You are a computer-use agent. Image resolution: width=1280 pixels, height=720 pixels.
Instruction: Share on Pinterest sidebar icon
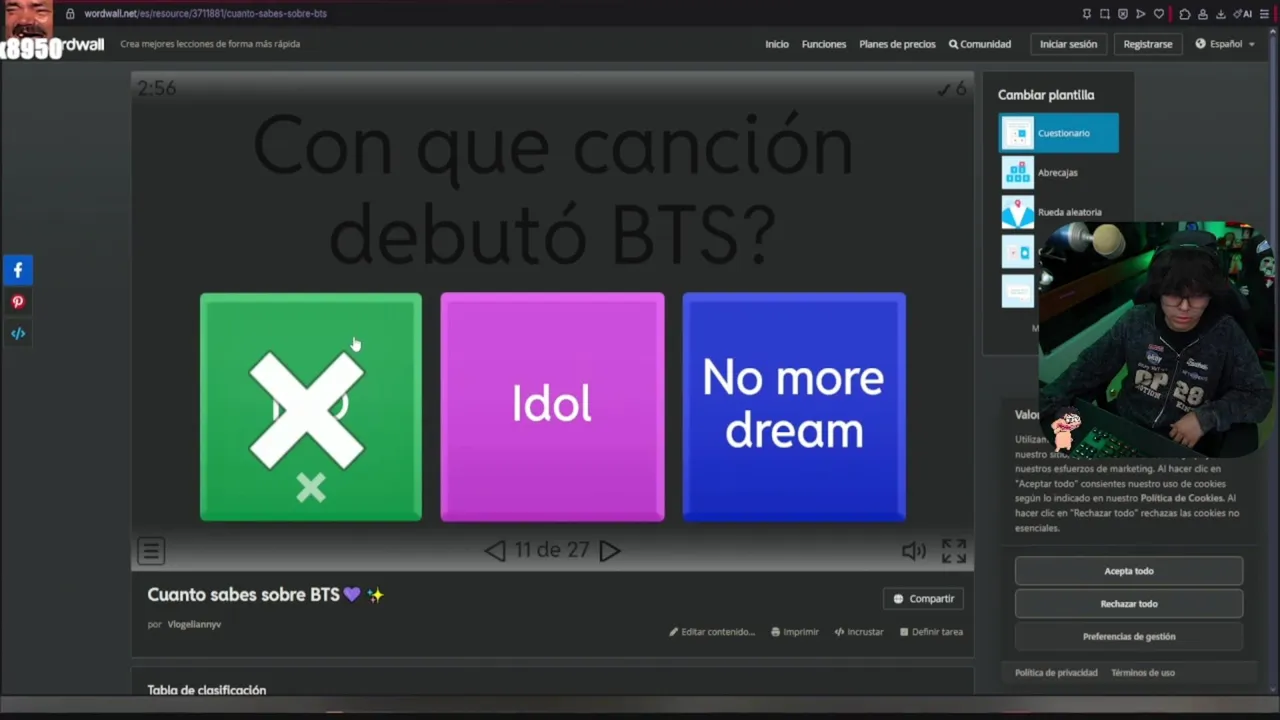18,302
